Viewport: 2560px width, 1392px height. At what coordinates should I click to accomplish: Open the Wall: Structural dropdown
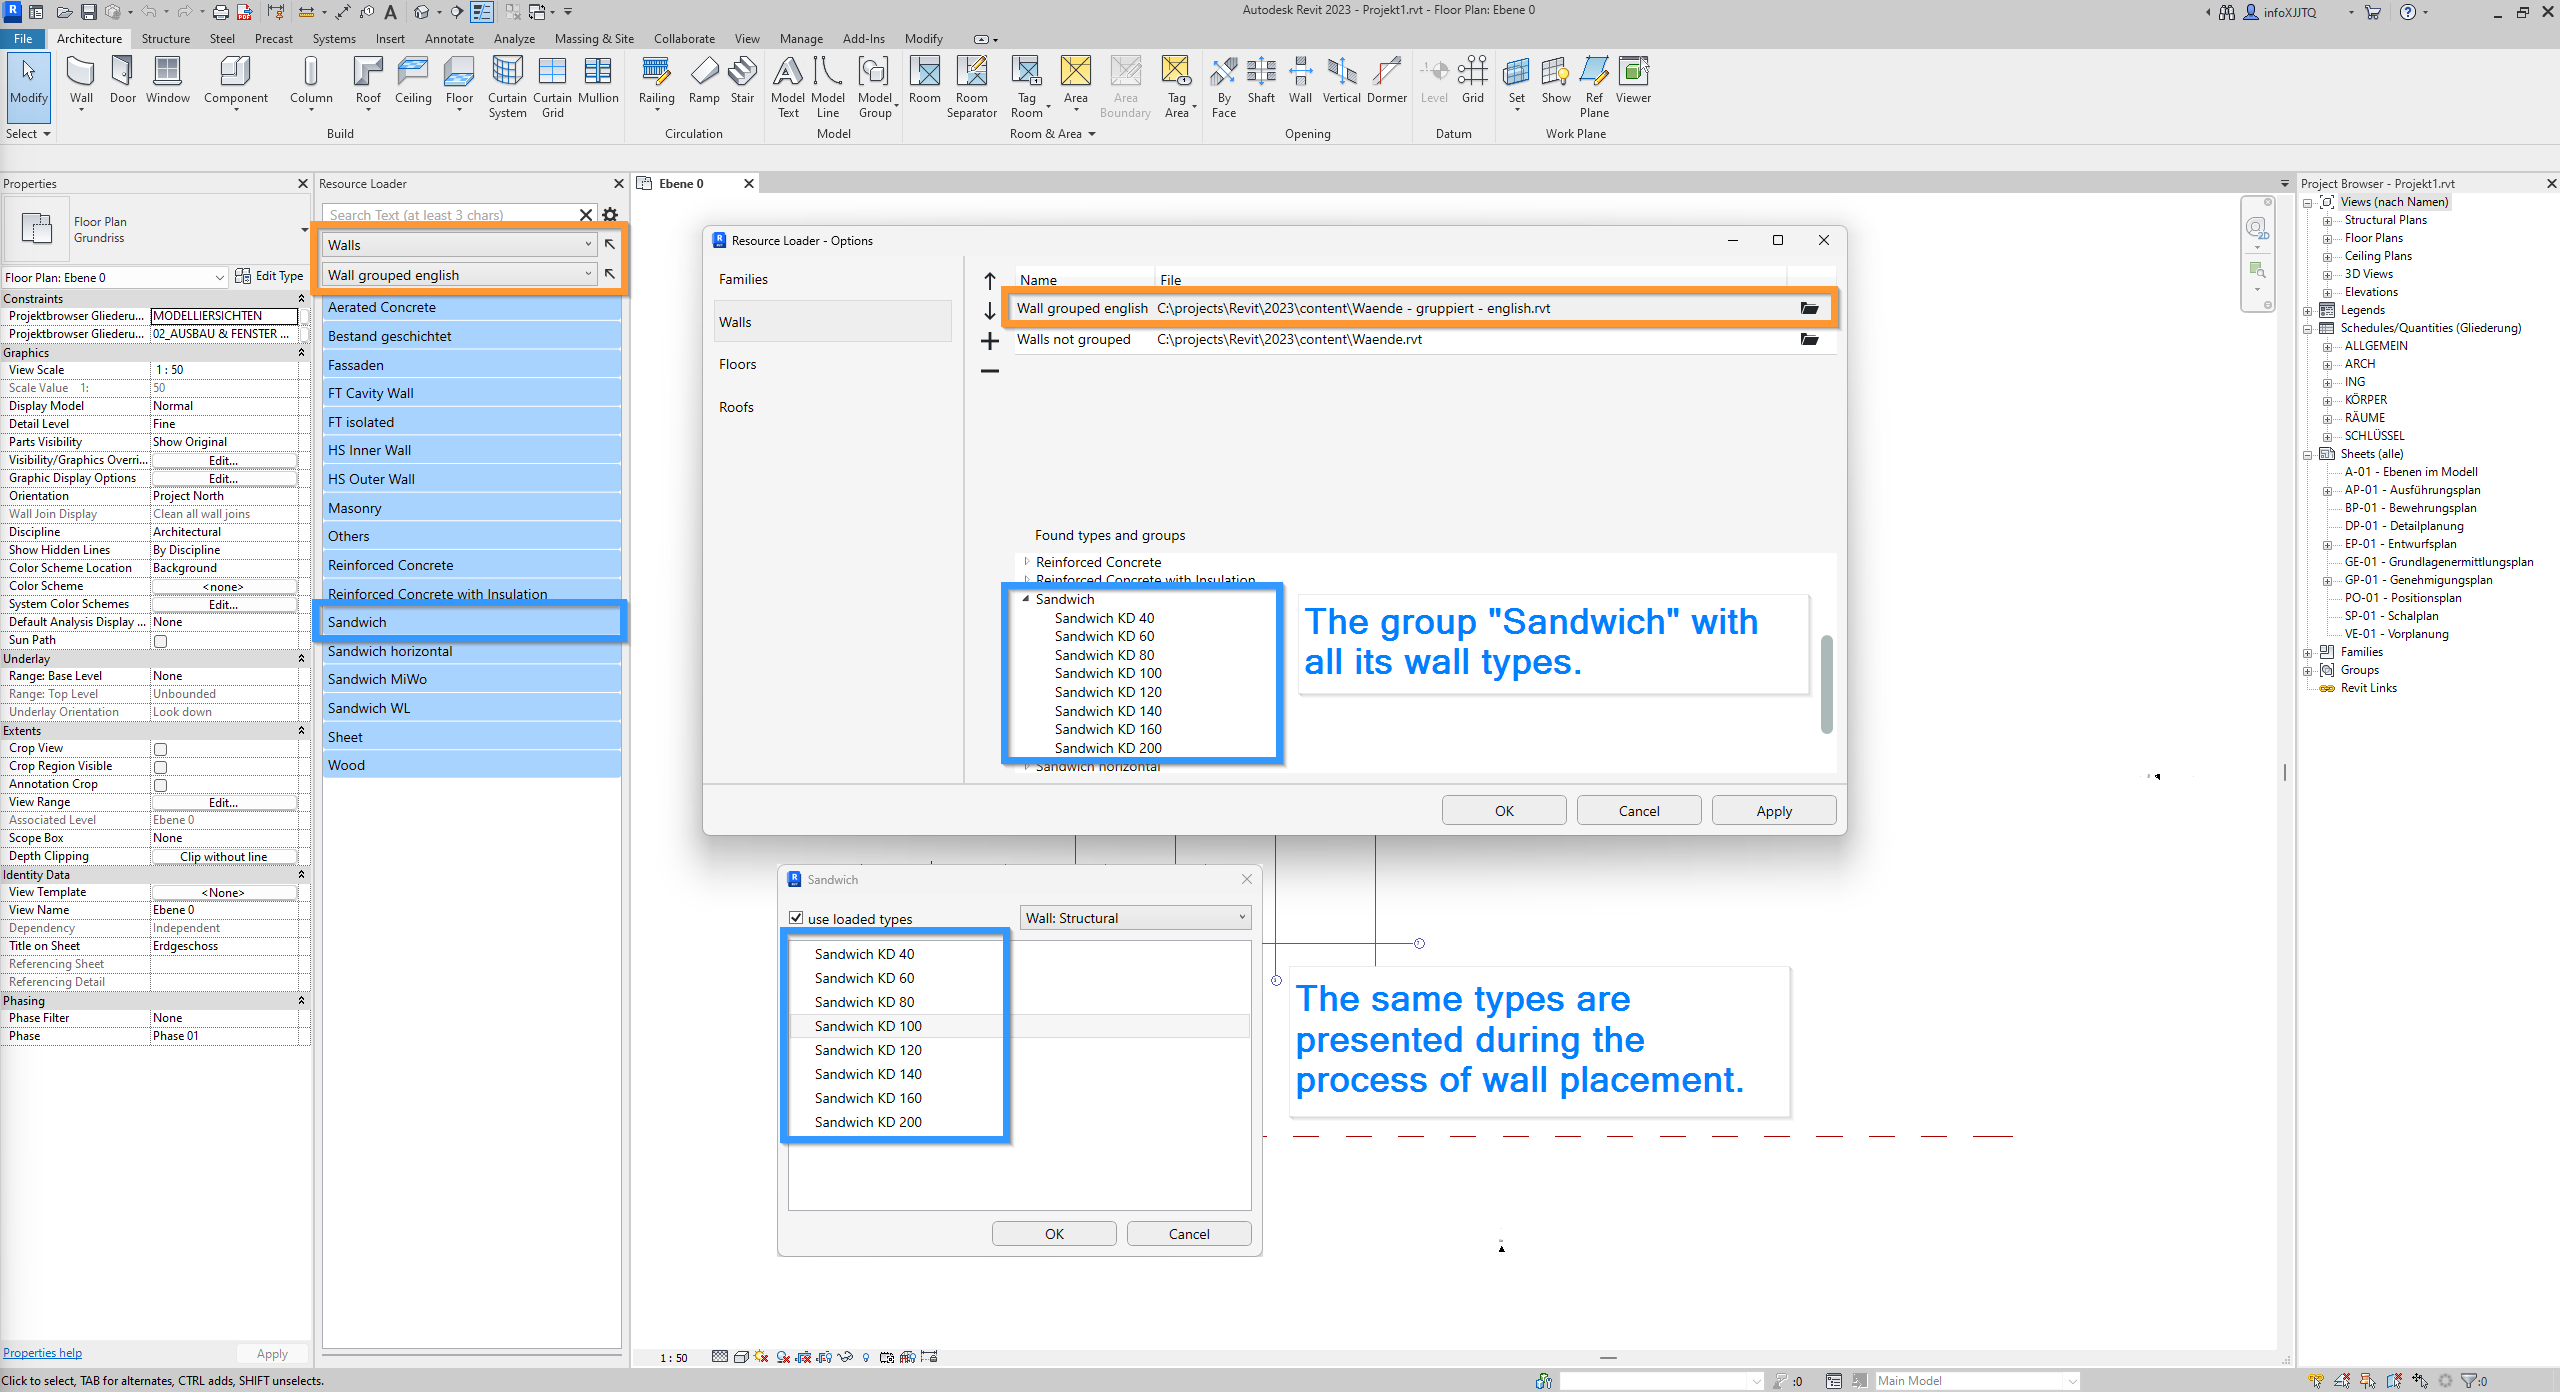tap(1135, 918)
